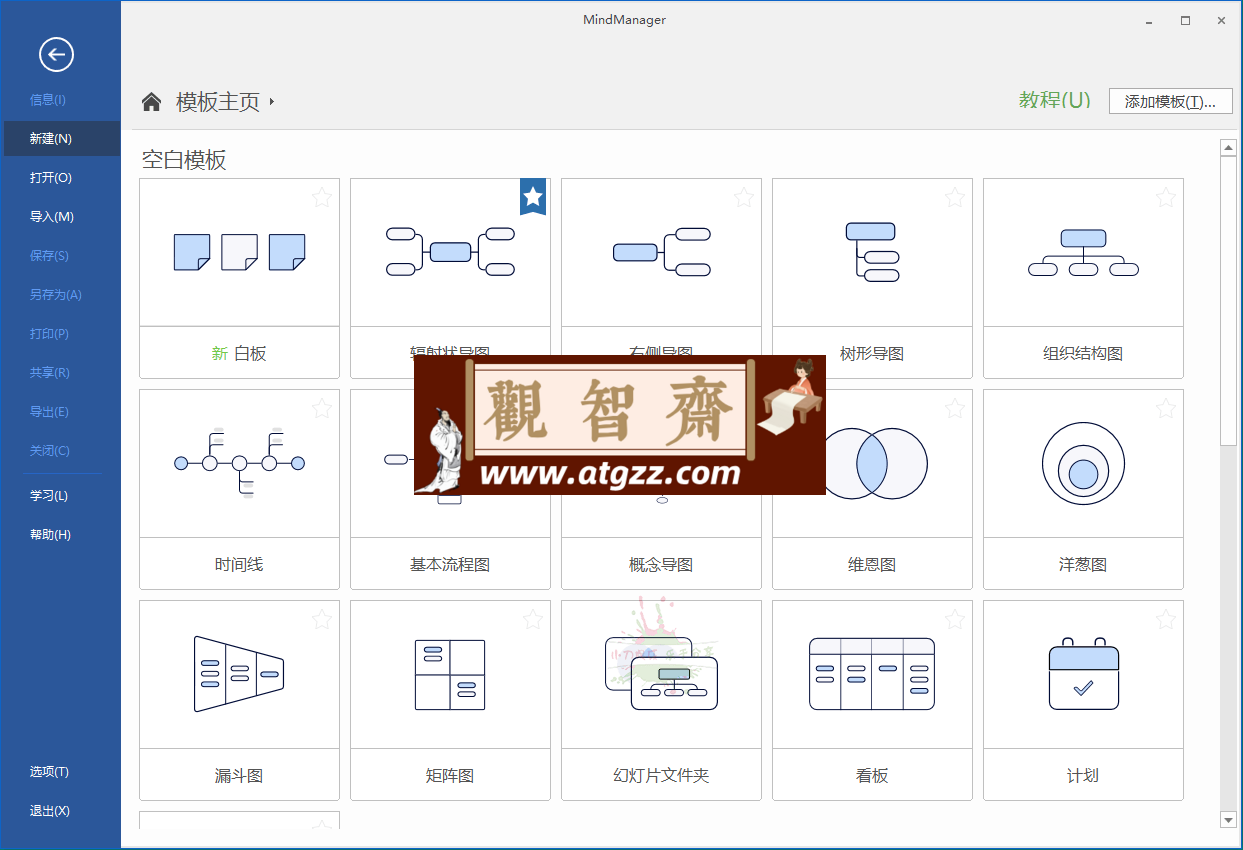The height and width of the screenshot is (850, 1243).
Task: Open the right map template icon
Action: pyautogui.click(x=661, y=252)
